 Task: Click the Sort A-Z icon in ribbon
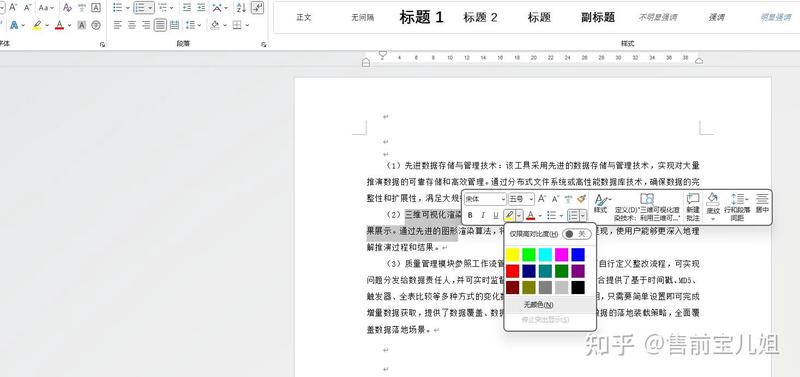241,8
